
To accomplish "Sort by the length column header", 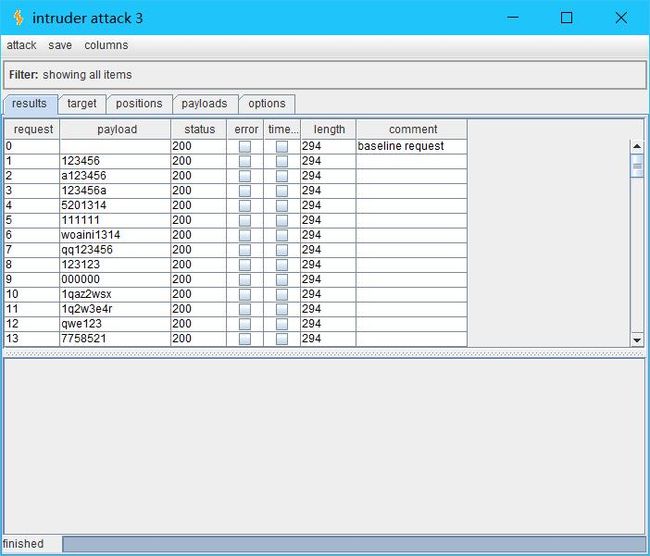I will [x=328, y=129].
